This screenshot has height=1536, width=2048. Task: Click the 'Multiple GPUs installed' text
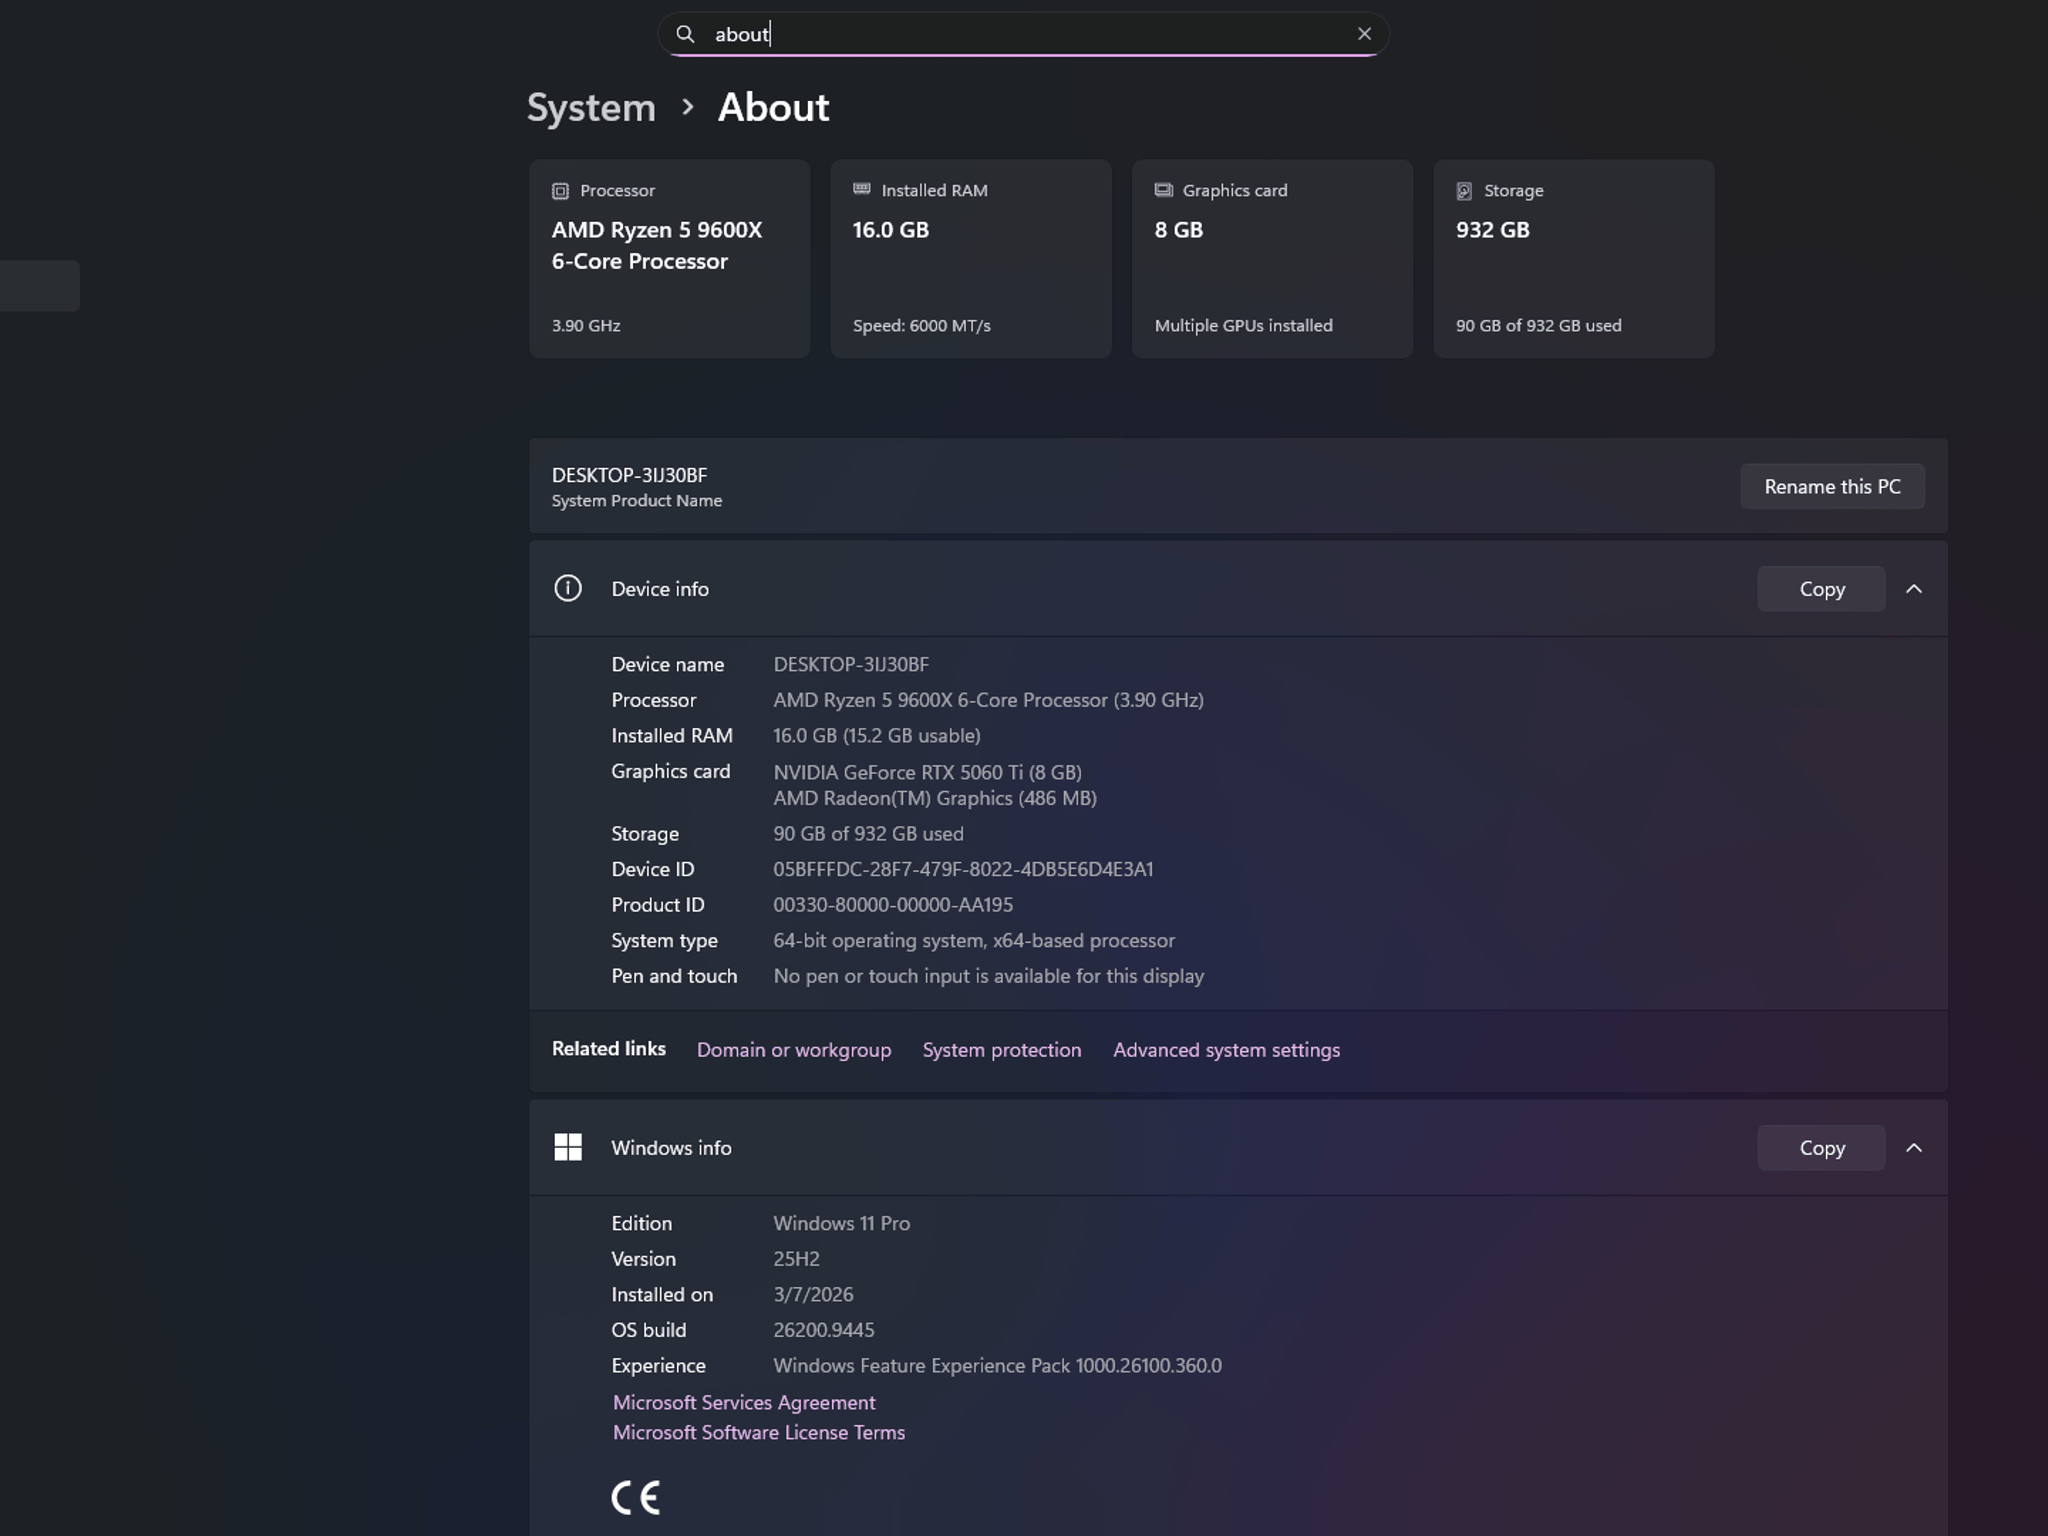[x=1244, y=326]
